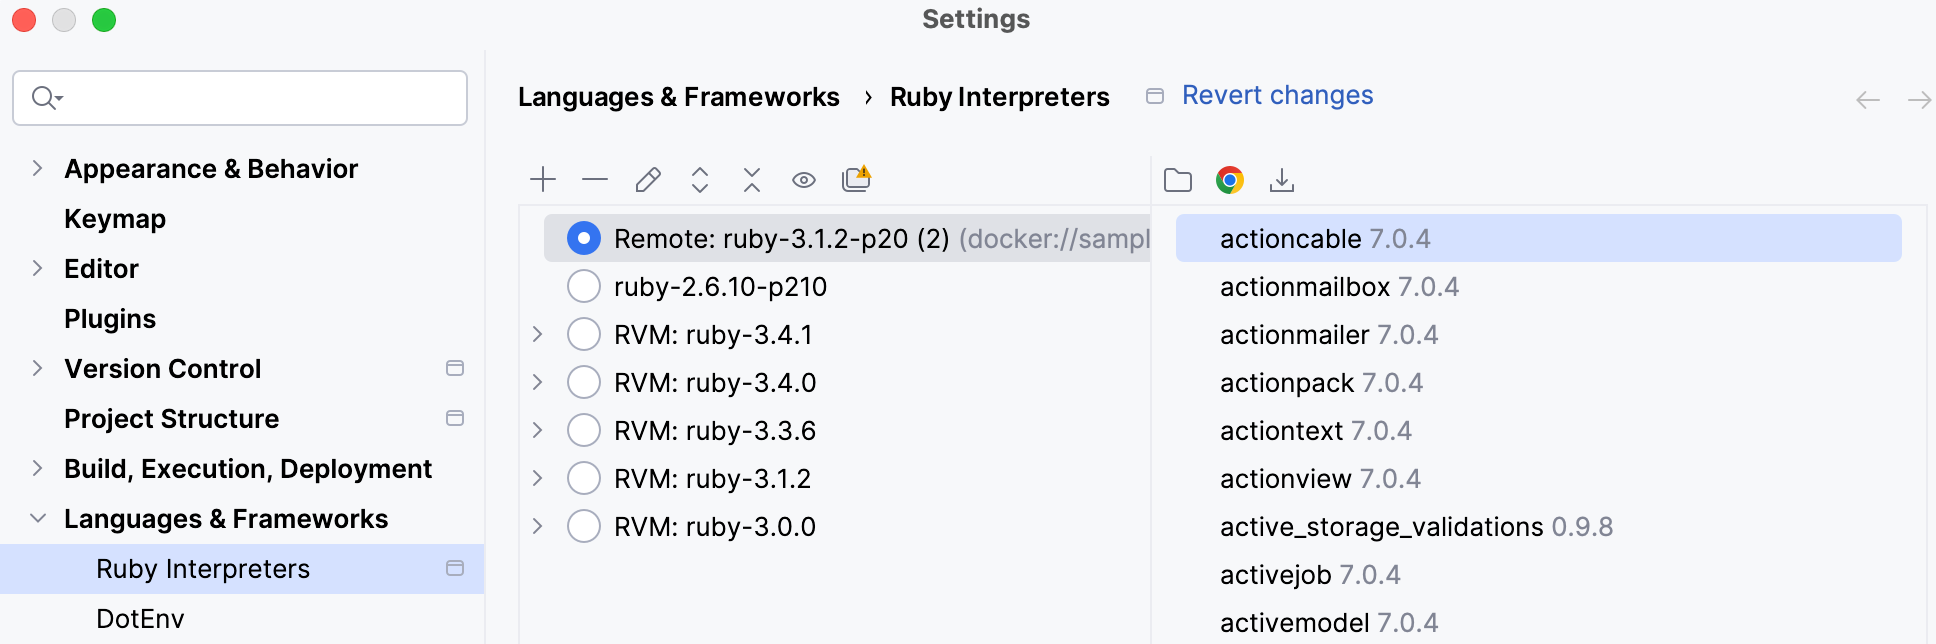The image size is (1936, 644).
Task: Open the gem's local directory via folder icon
Action: (x=1177, y=179)
